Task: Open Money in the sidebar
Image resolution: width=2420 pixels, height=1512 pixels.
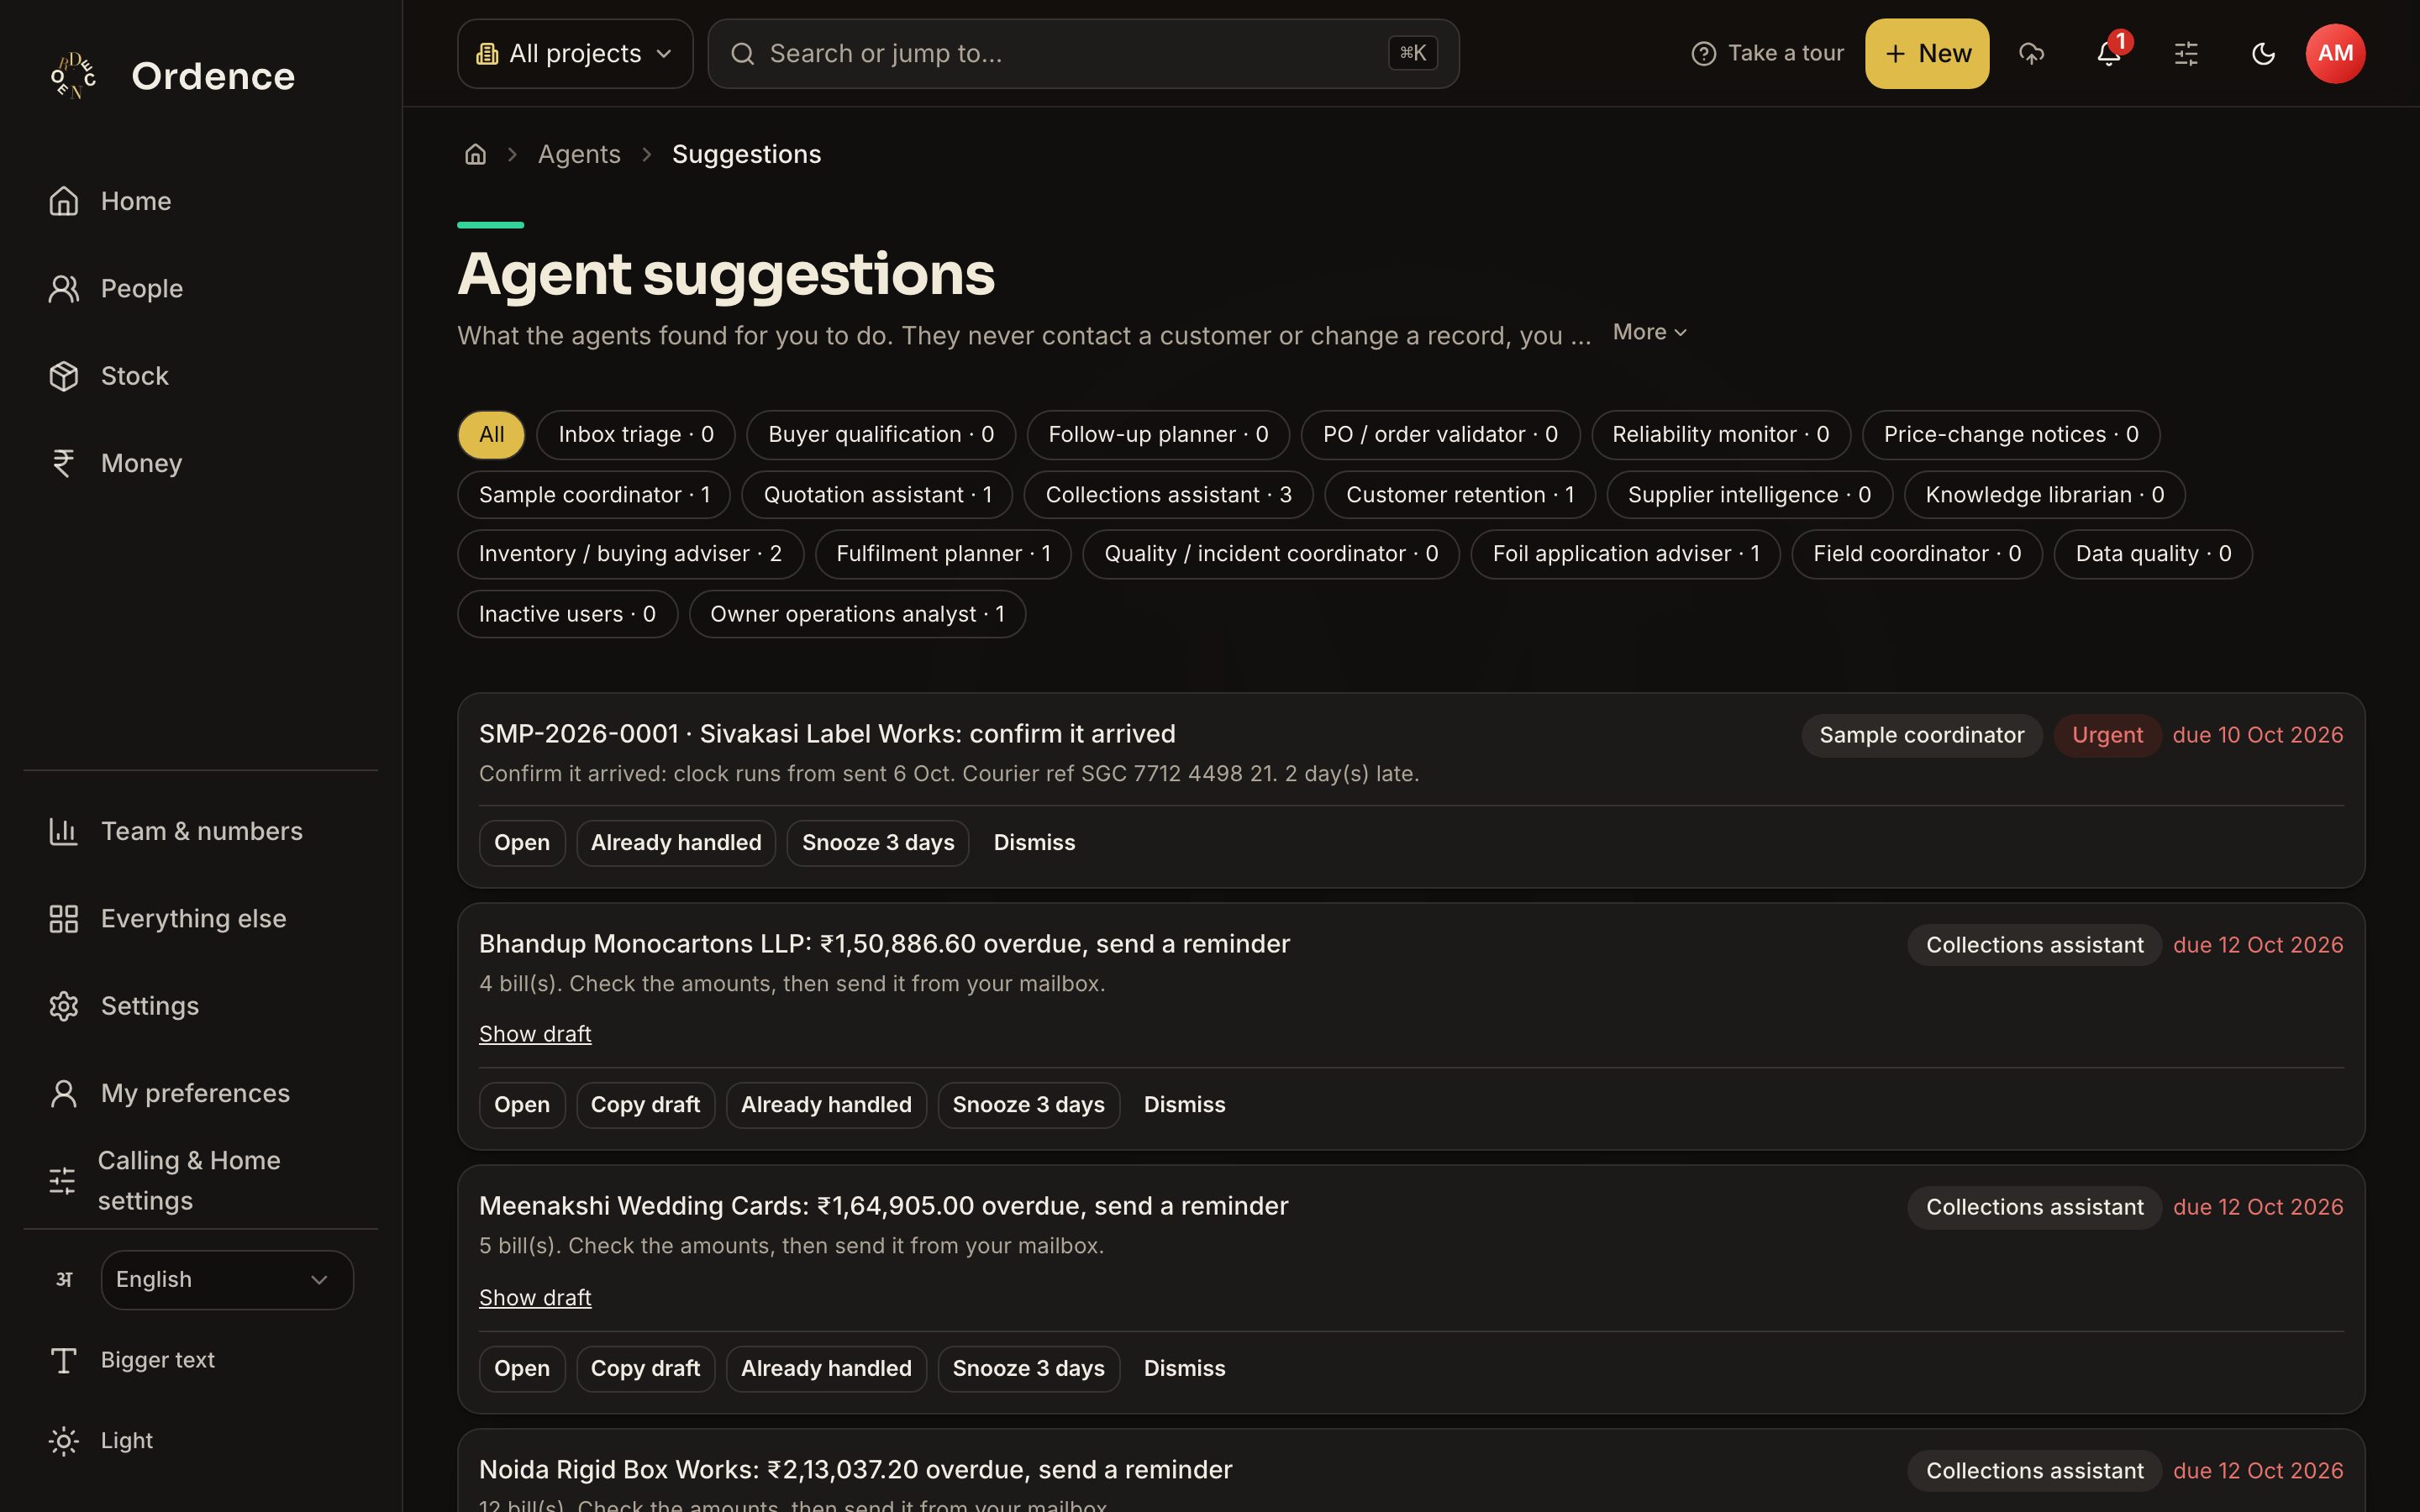Action: click(x=200, y=463)
